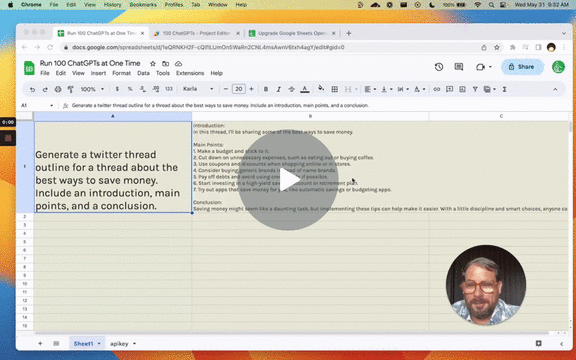Click the insert chart icon
The image size is (576, 360).
click(x=462, y=89)
